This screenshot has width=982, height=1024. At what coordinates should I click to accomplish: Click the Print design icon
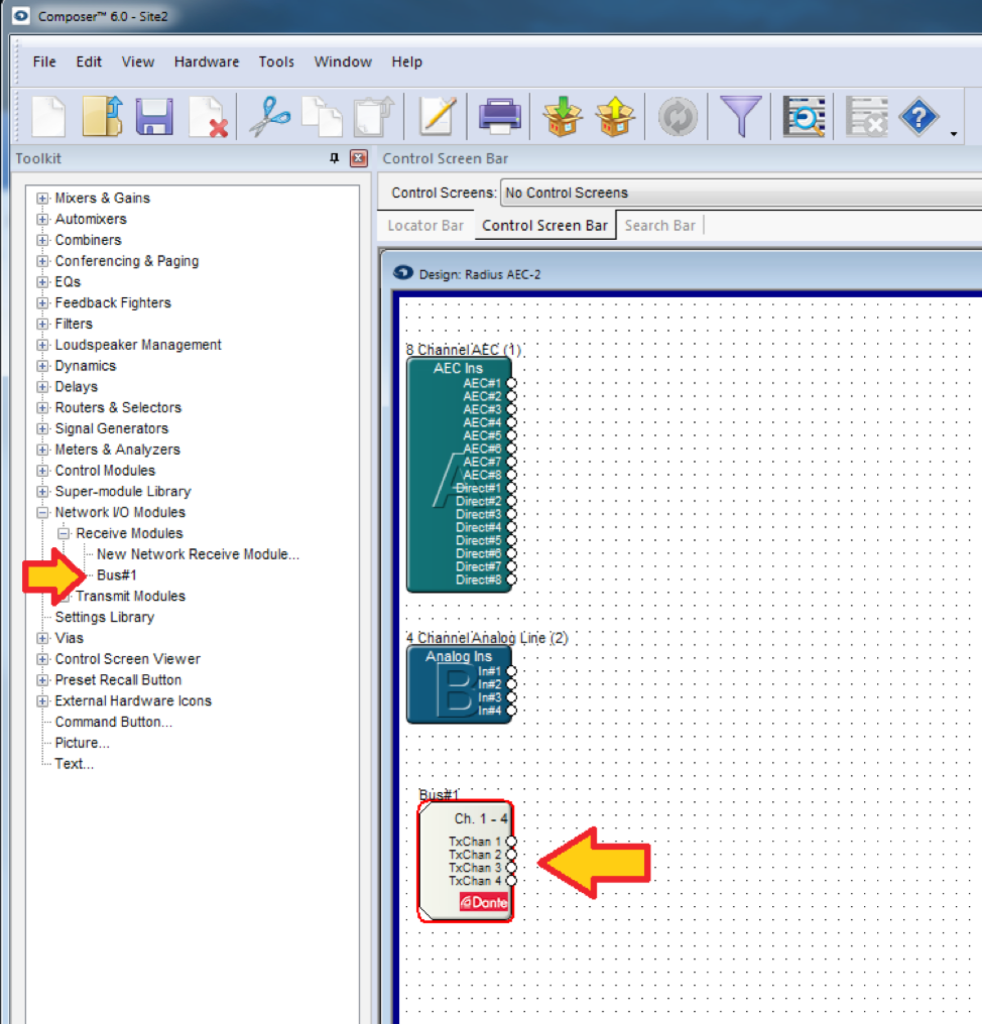click(x=499, y=116)
